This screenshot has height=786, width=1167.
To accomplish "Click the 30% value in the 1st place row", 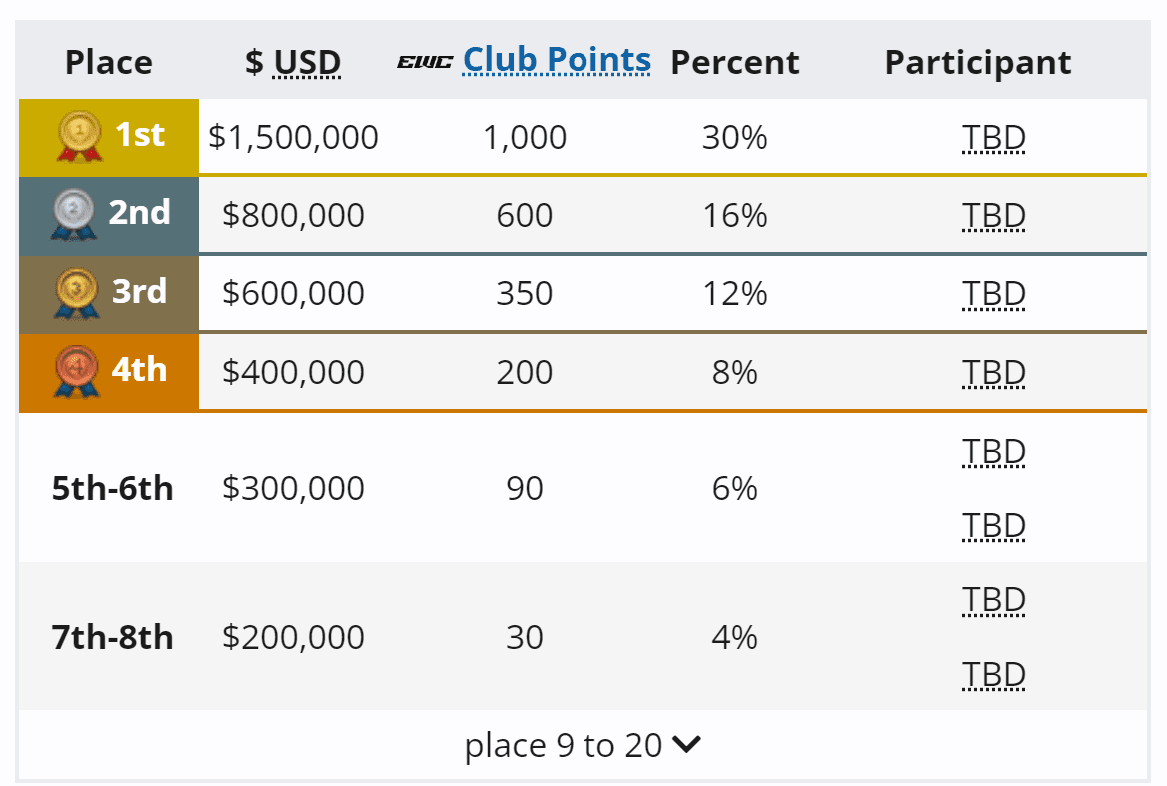I will [736, 137].
